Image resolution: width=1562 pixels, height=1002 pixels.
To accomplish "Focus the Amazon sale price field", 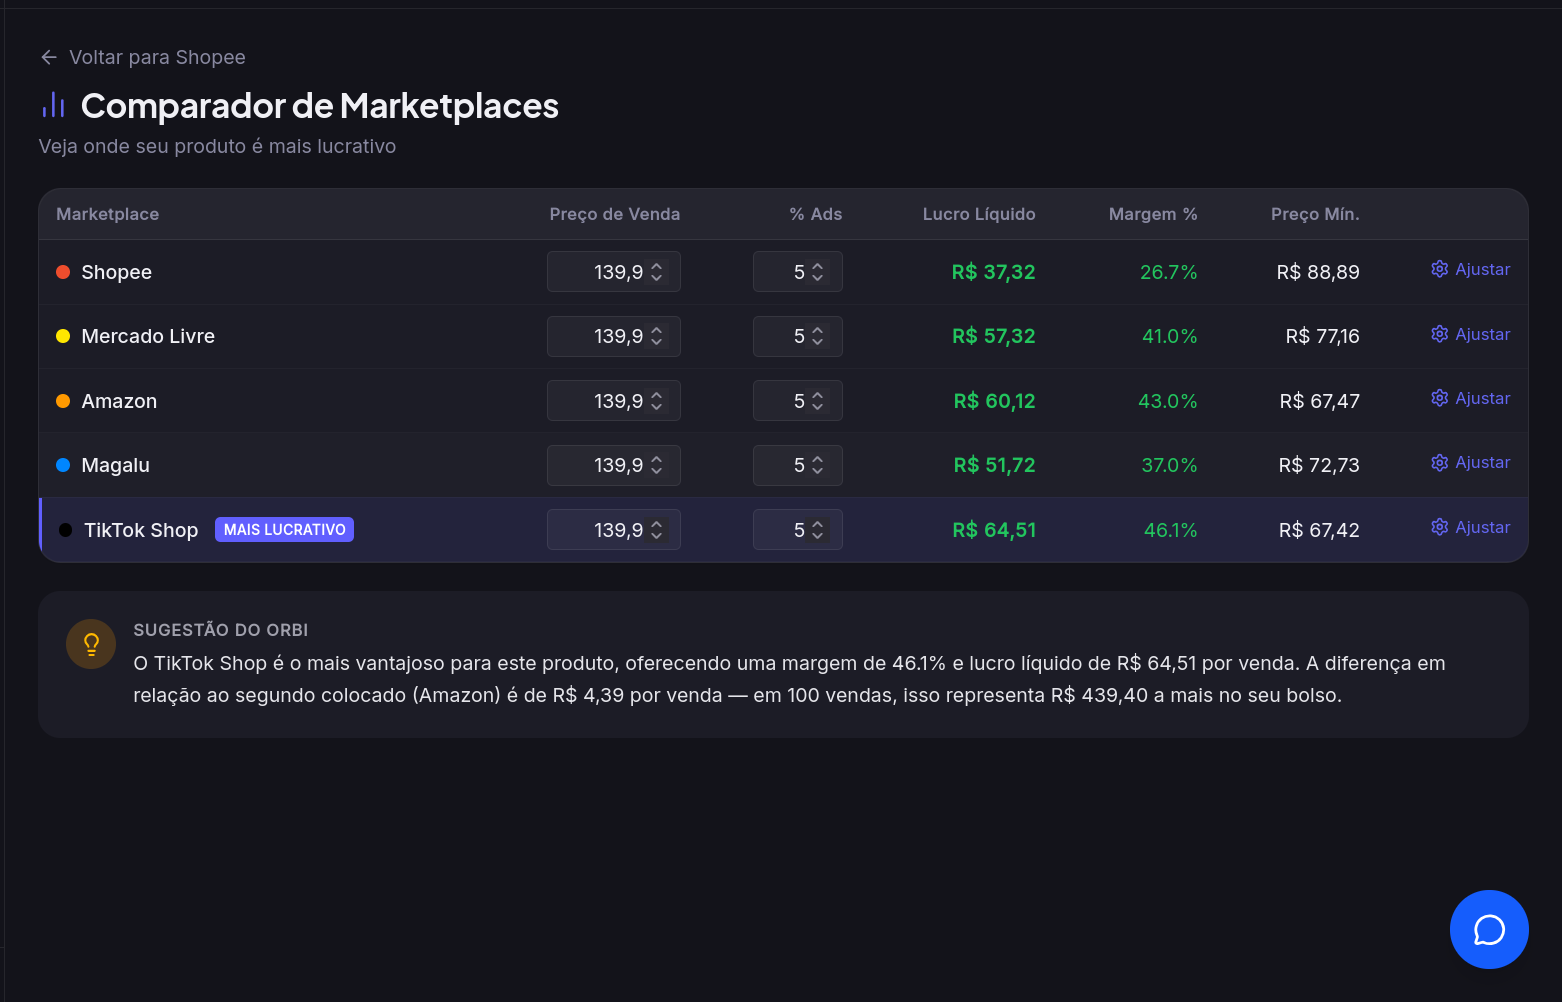I will point(613,401).
